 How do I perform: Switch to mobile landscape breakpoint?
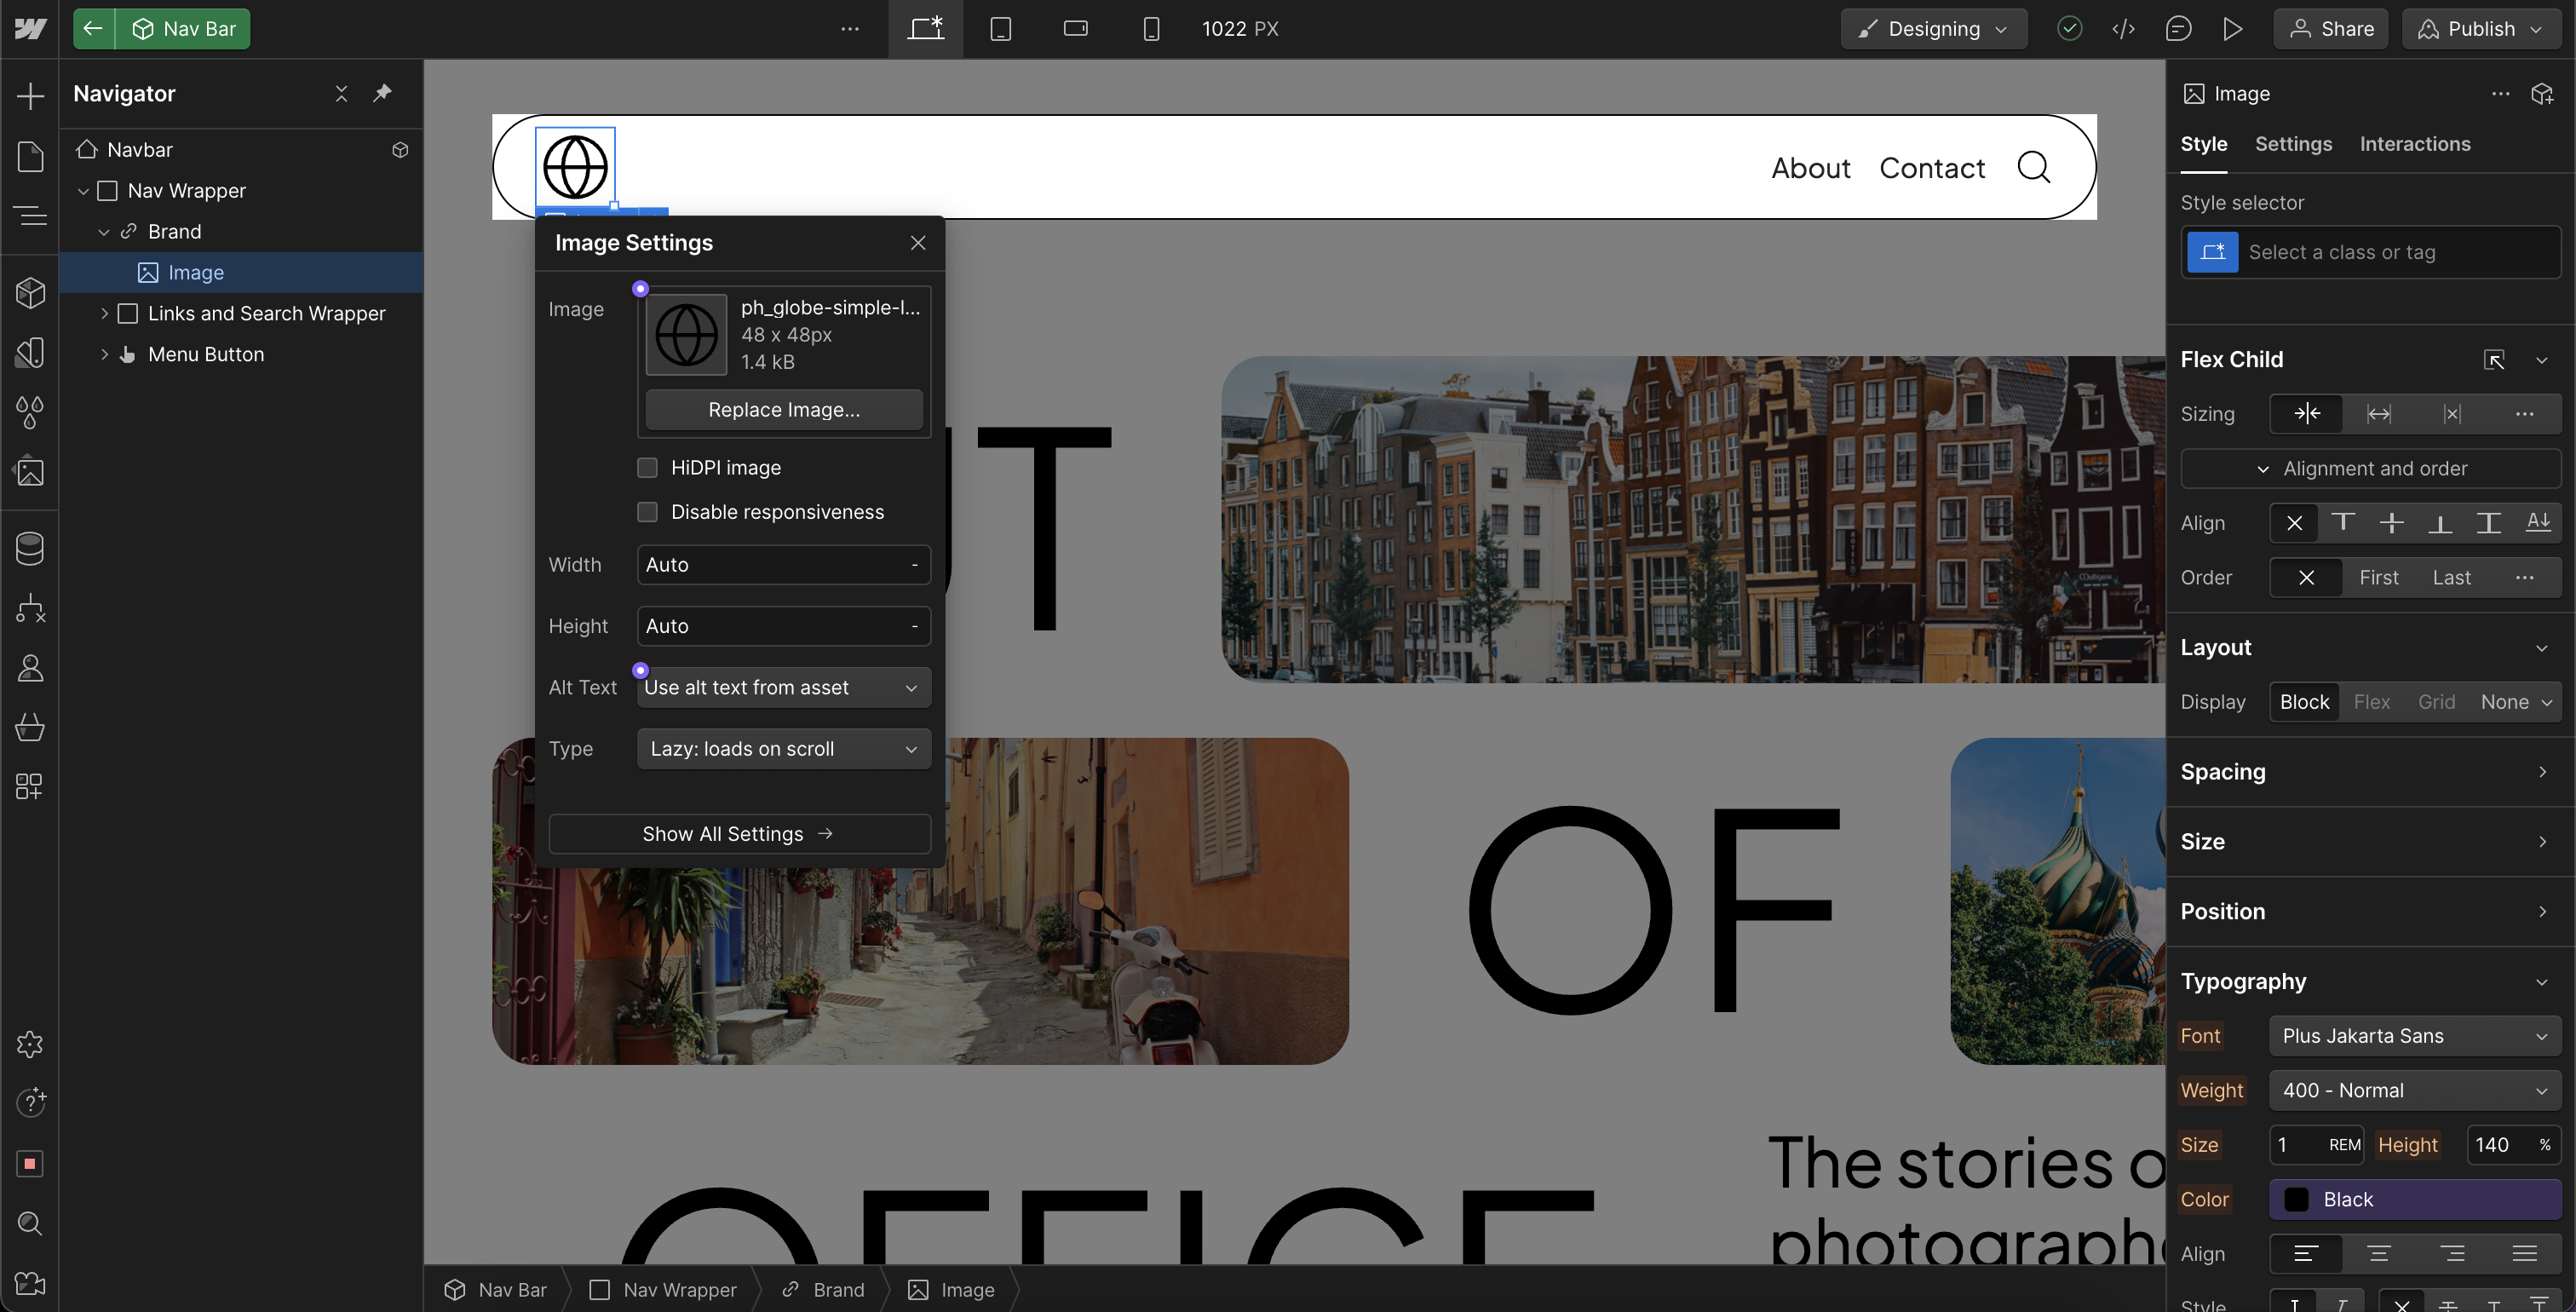point(1075,29)
